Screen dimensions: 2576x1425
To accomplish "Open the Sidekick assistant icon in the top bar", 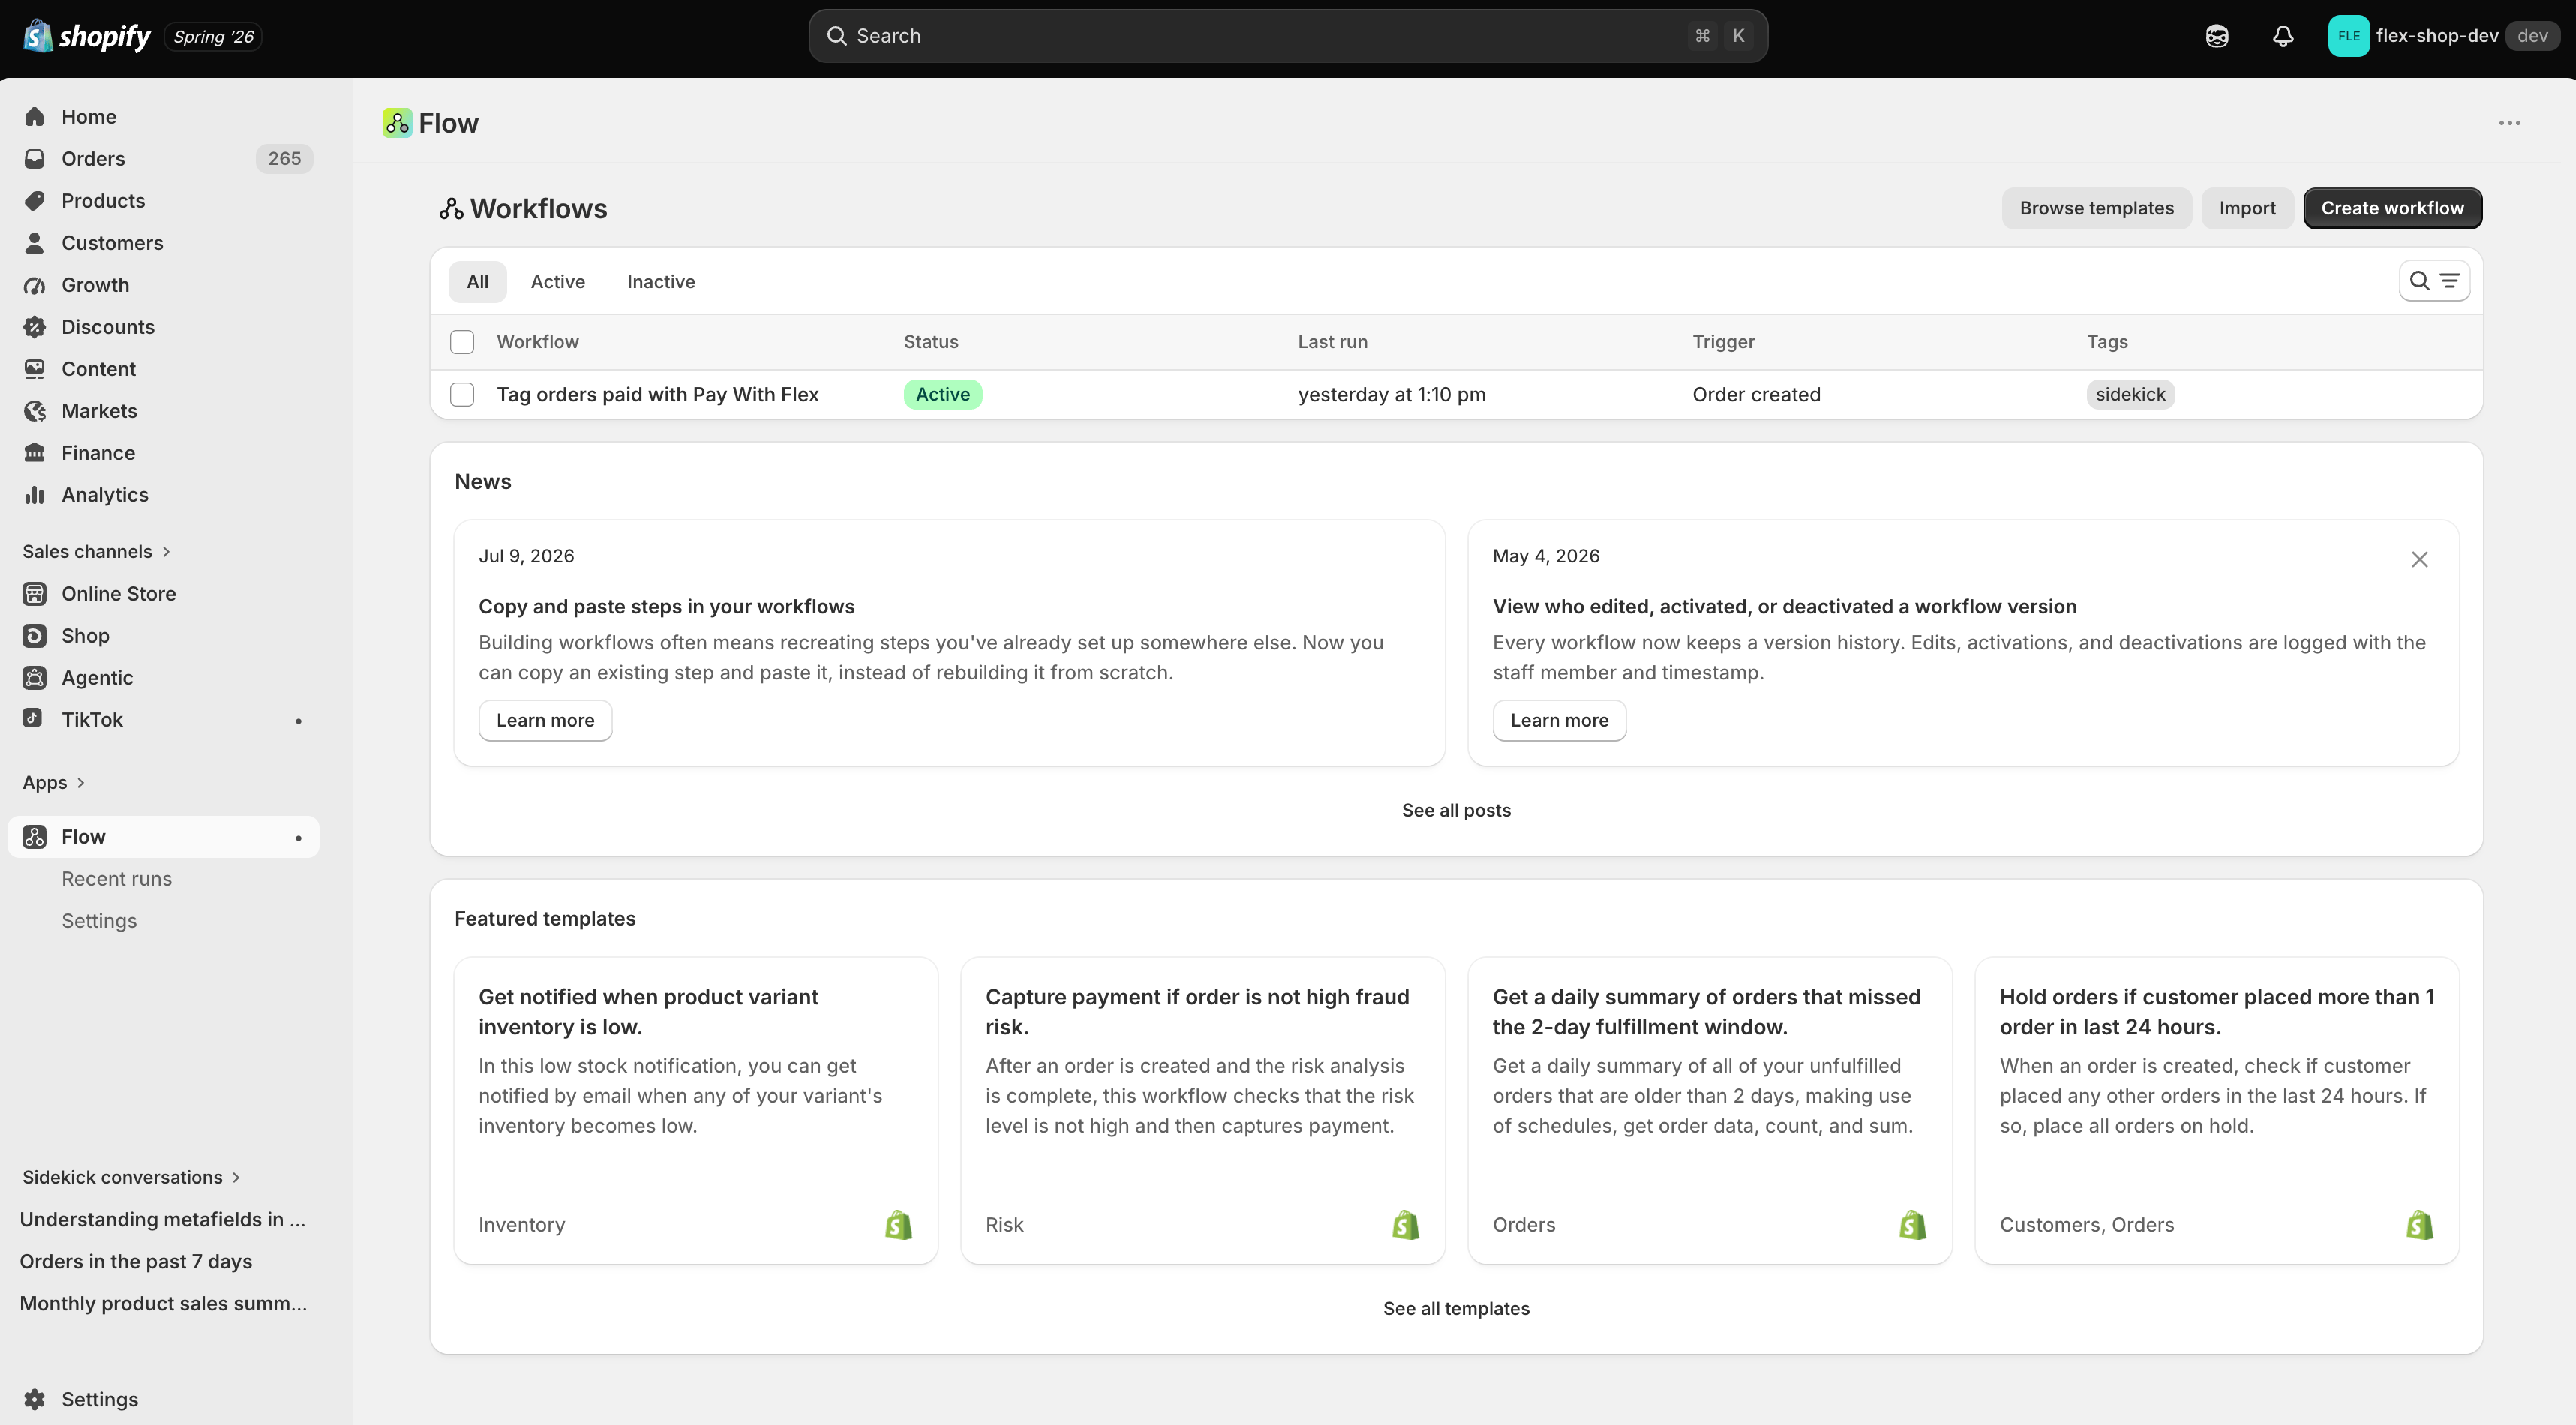I will [2217, 37].
